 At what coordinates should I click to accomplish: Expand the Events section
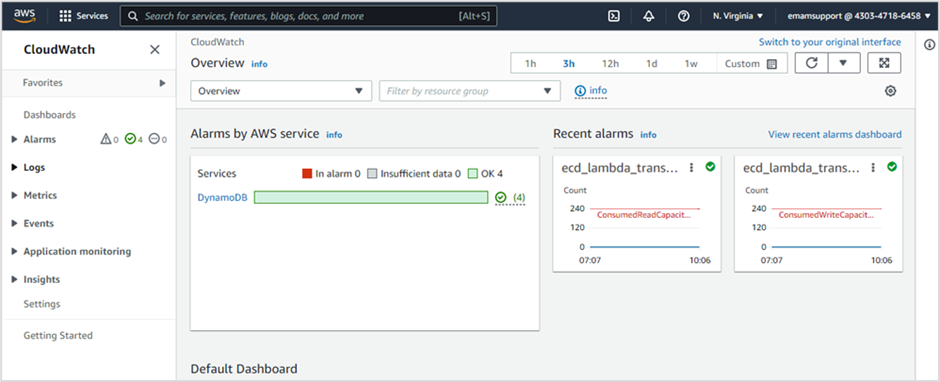tap(14, 224)
